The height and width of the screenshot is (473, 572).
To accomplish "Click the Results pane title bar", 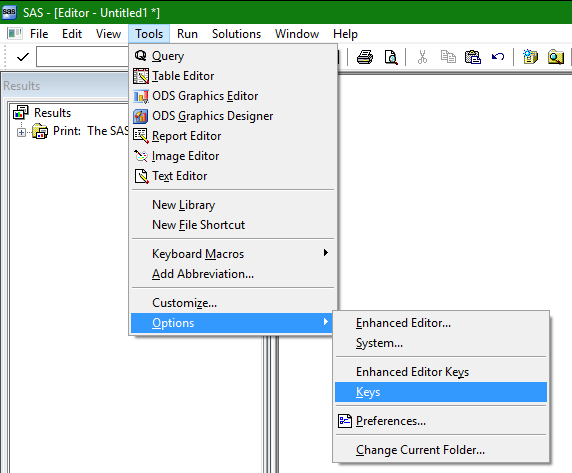I will (x=66, y=86).
